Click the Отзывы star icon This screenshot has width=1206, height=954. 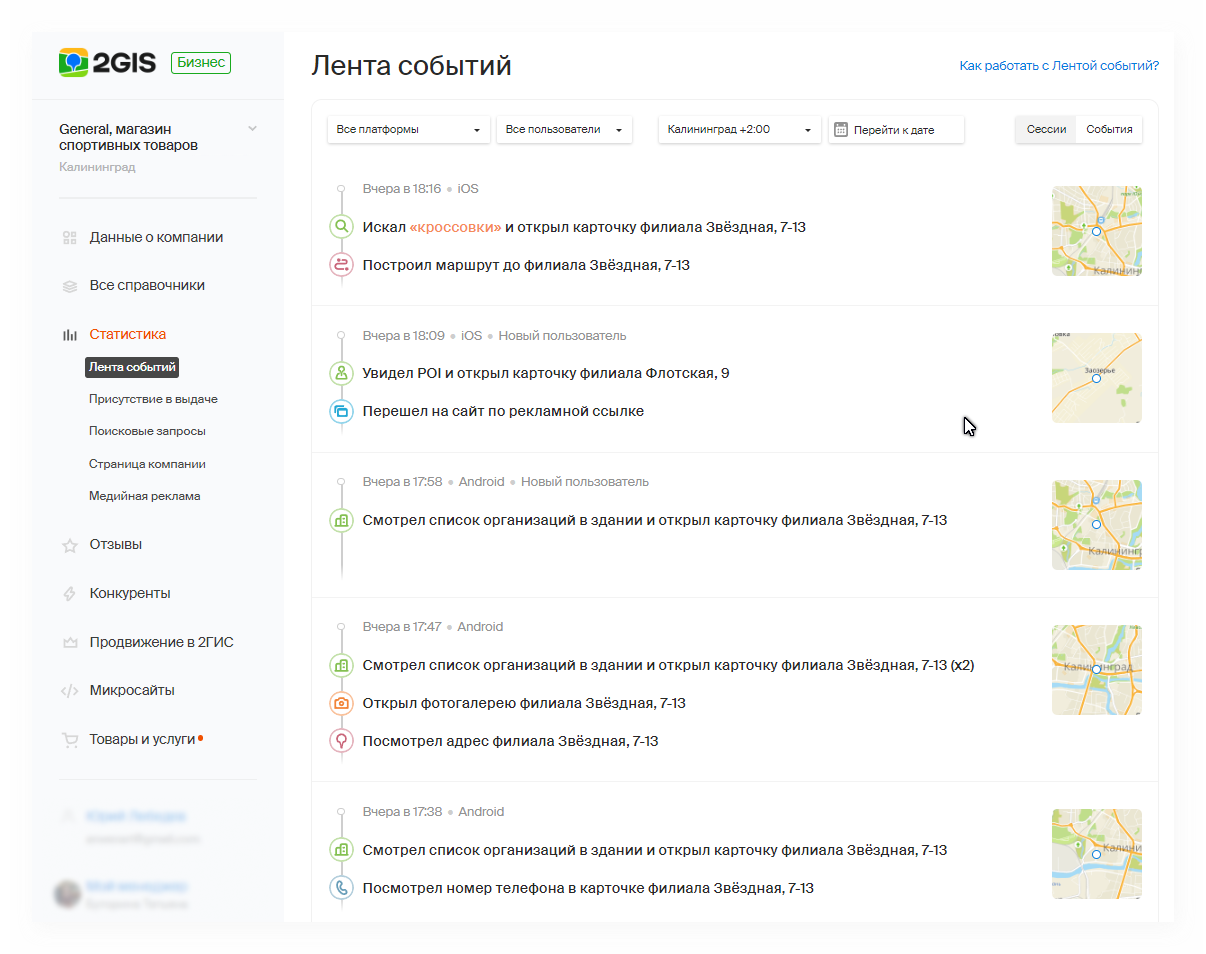point(70,546)
